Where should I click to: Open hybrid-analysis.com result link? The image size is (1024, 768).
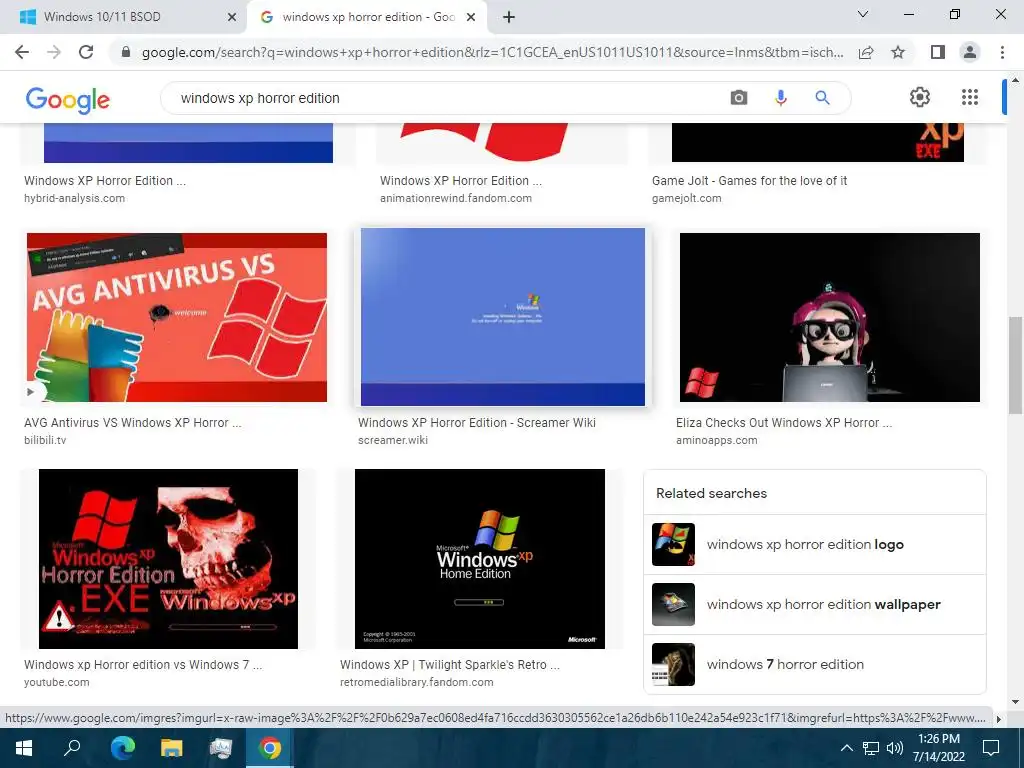pos(74,199)
